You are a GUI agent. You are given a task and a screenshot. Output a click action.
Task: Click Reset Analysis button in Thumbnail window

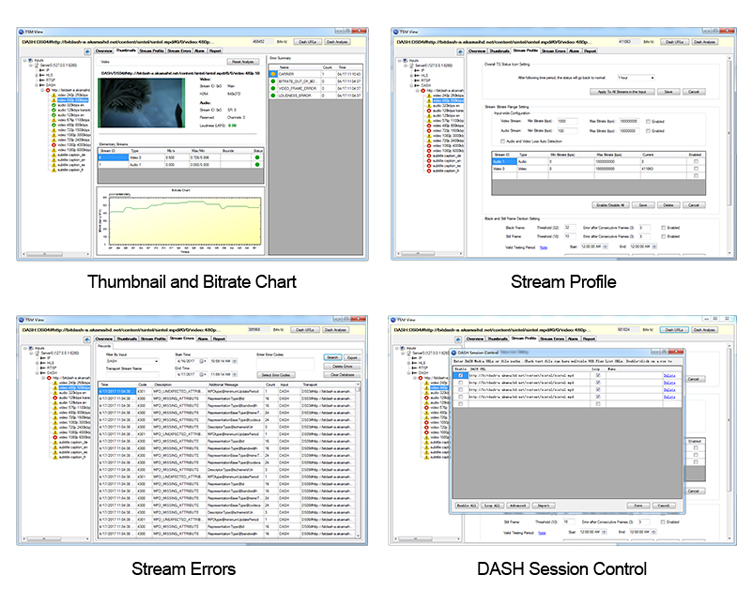[243, 62]
